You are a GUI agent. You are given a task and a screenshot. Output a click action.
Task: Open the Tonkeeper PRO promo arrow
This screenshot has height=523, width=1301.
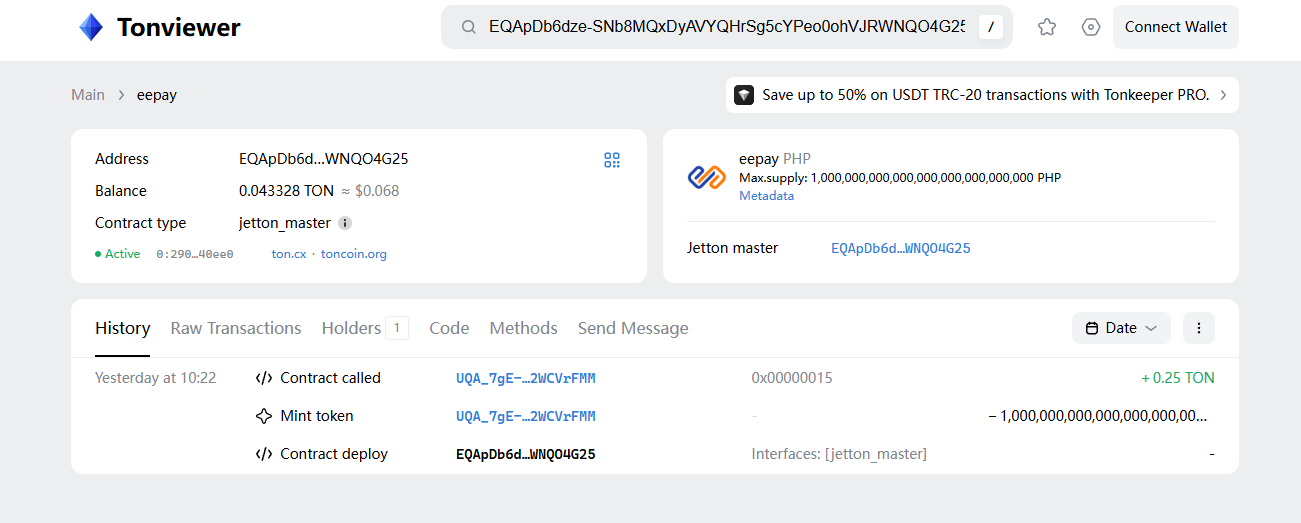point(1223,95)
